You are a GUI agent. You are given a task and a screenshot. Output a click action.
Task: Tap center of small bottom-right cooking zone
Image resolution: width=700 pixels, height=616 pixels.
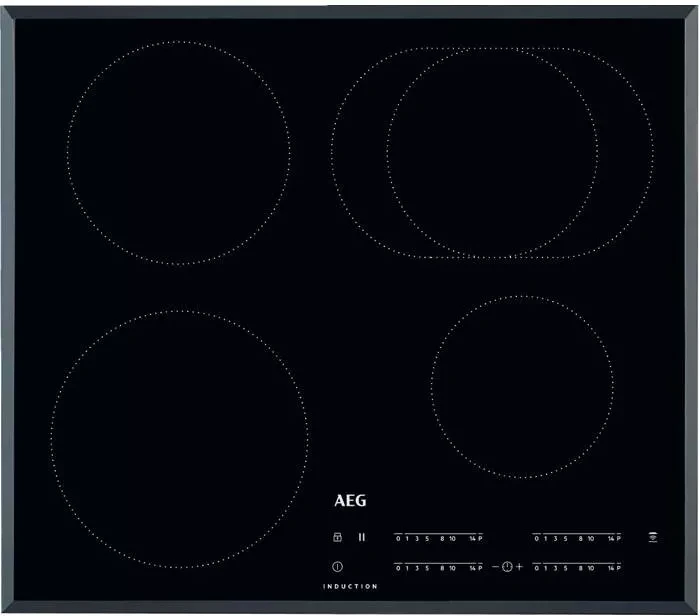click(522, 385)
